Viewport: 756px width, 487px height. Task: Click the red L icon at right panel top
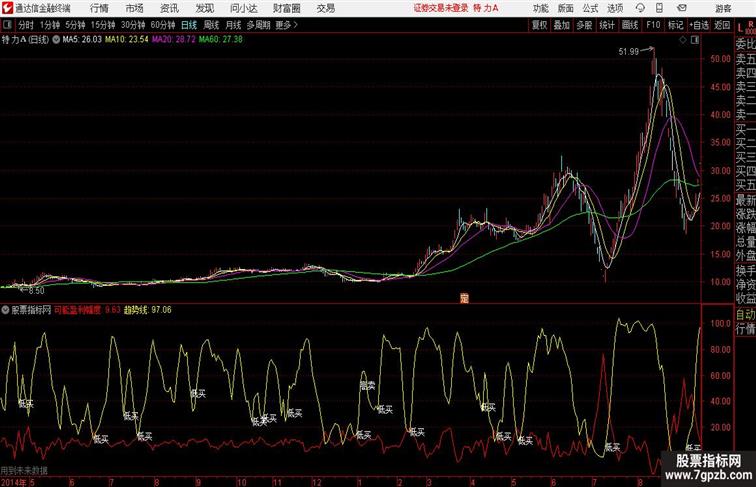coord(740,28)
